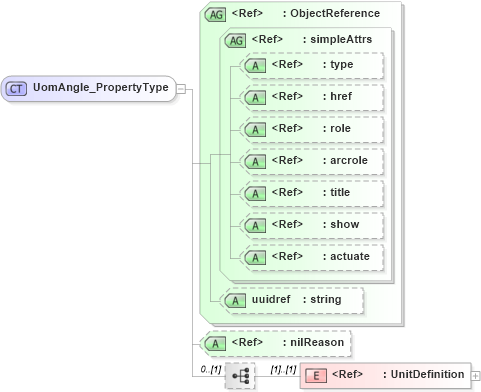Viewport: 481px width, 392px height.
Task: Click the 0..[1] cardinality label
Action: click(211, 369)
